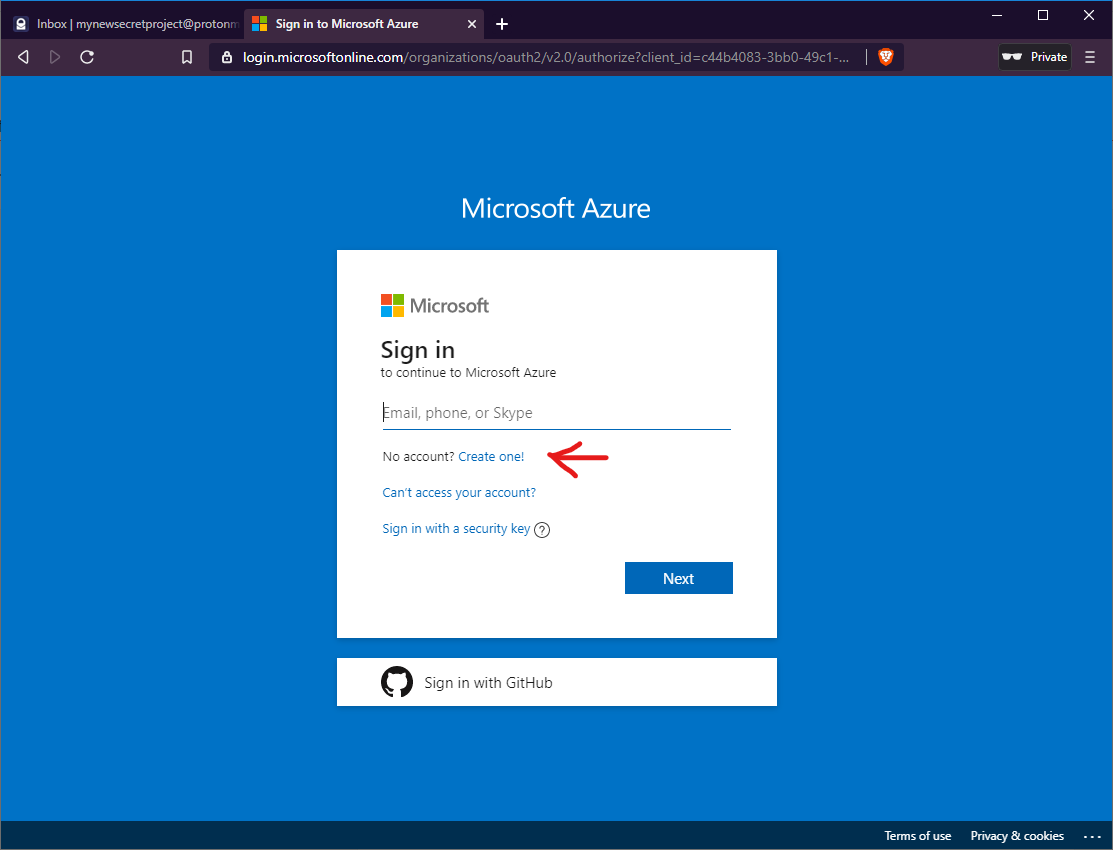Close the Sign in to Microsoft Azure tab

[471, 24]
